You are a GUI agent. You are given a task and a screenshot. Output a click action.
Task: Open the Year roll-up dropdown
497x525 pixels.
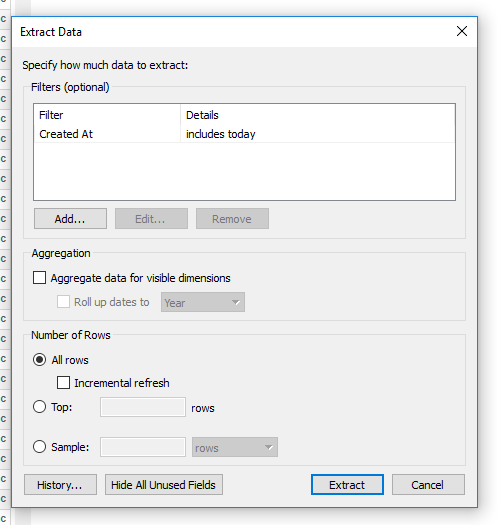pos(203,302)
